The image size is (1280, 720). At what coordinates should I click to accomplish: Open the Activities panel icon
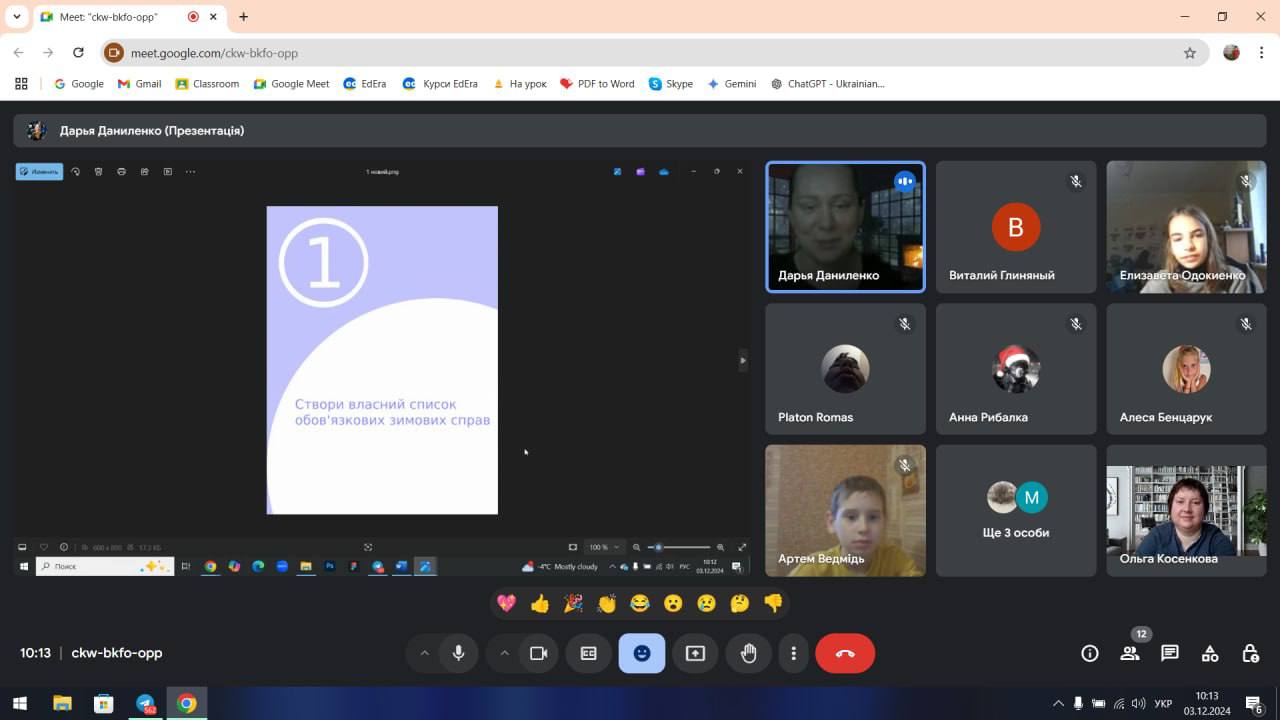[x=1210, y=653]
